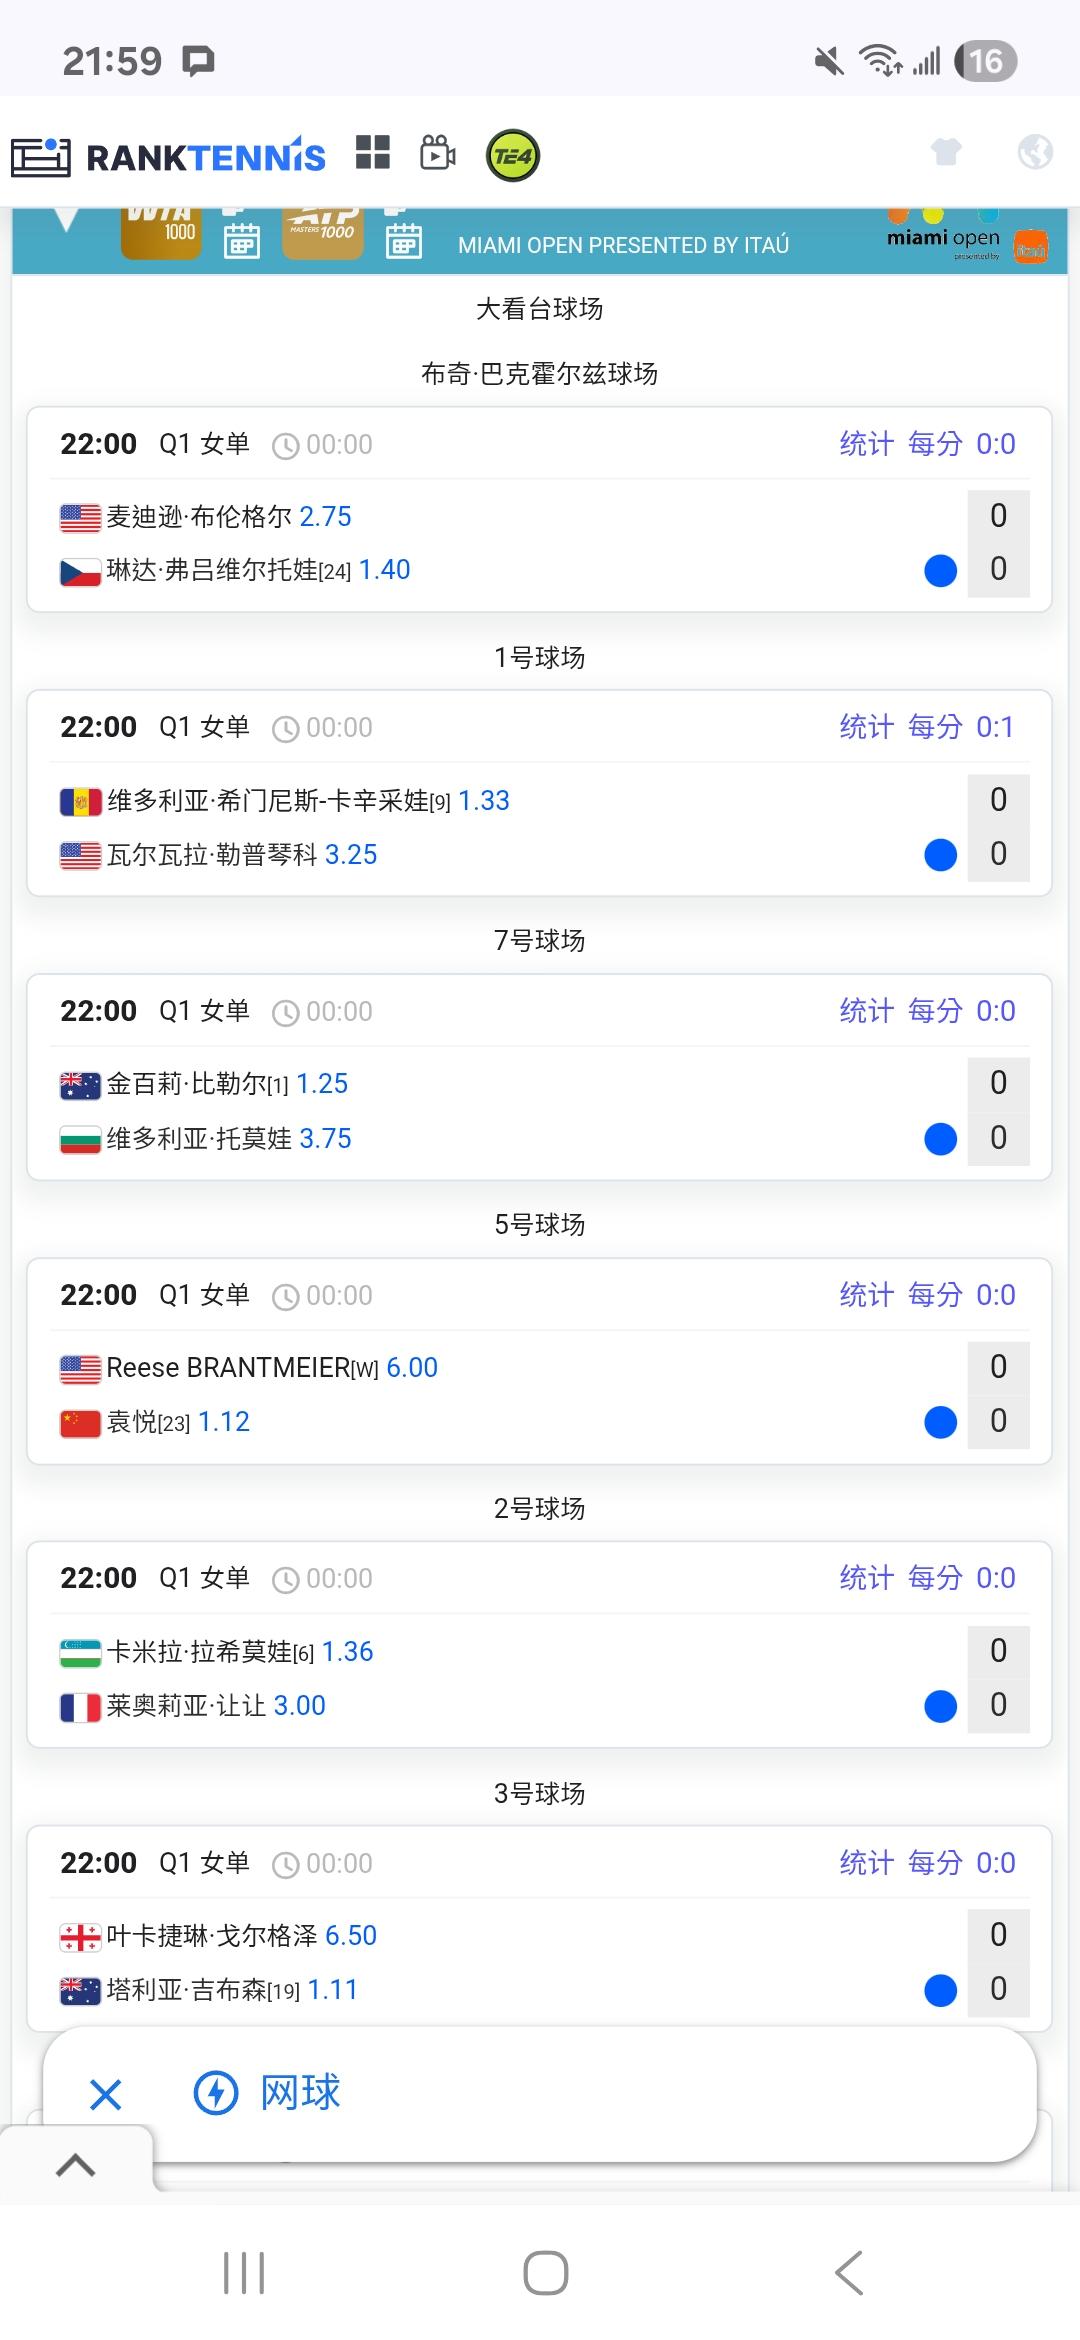Expand the bottom-left up chevron panel
The image size is (1080, 2340).
point(76,2165)
